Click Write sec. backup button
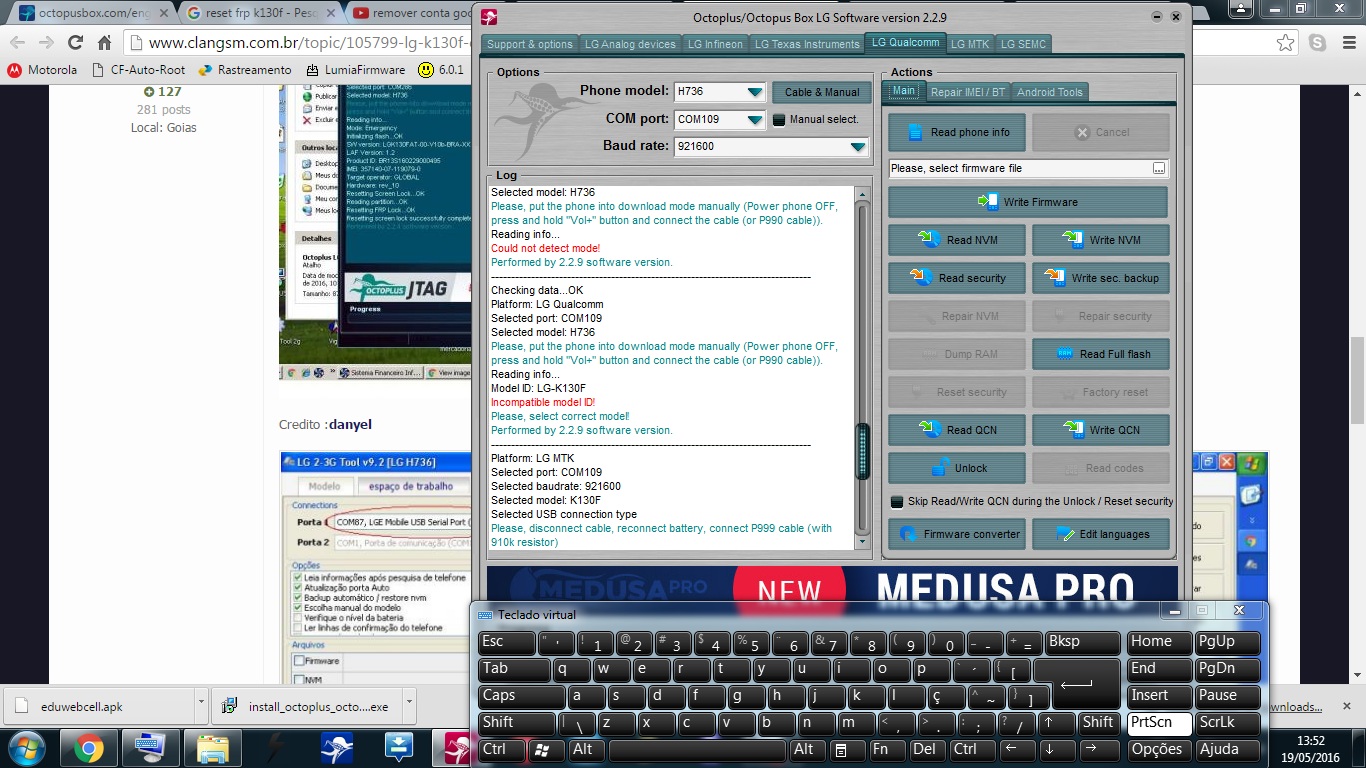Viewport: 1366px width, 768px height. coord(1100,278)
